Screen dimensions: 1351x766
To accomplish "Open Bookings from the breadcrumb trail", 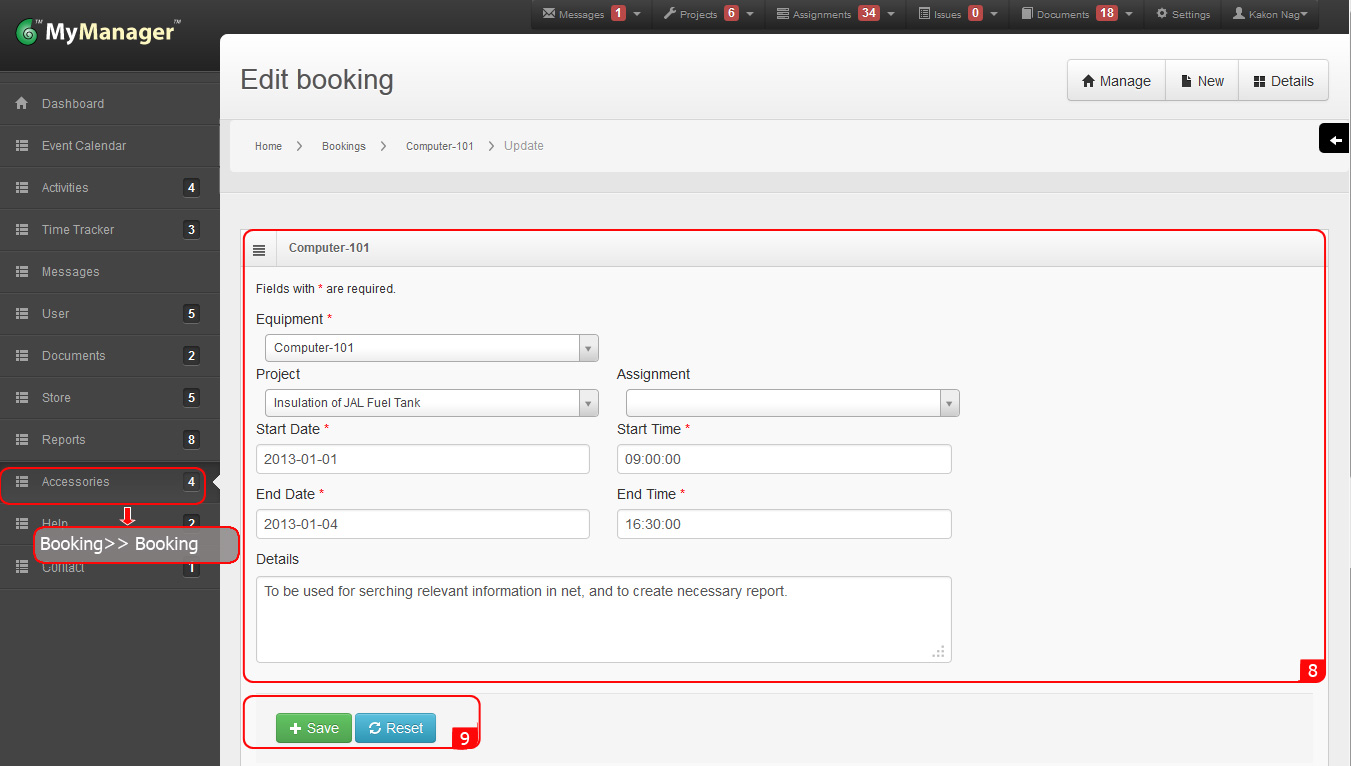I will [x=343, y=146].
